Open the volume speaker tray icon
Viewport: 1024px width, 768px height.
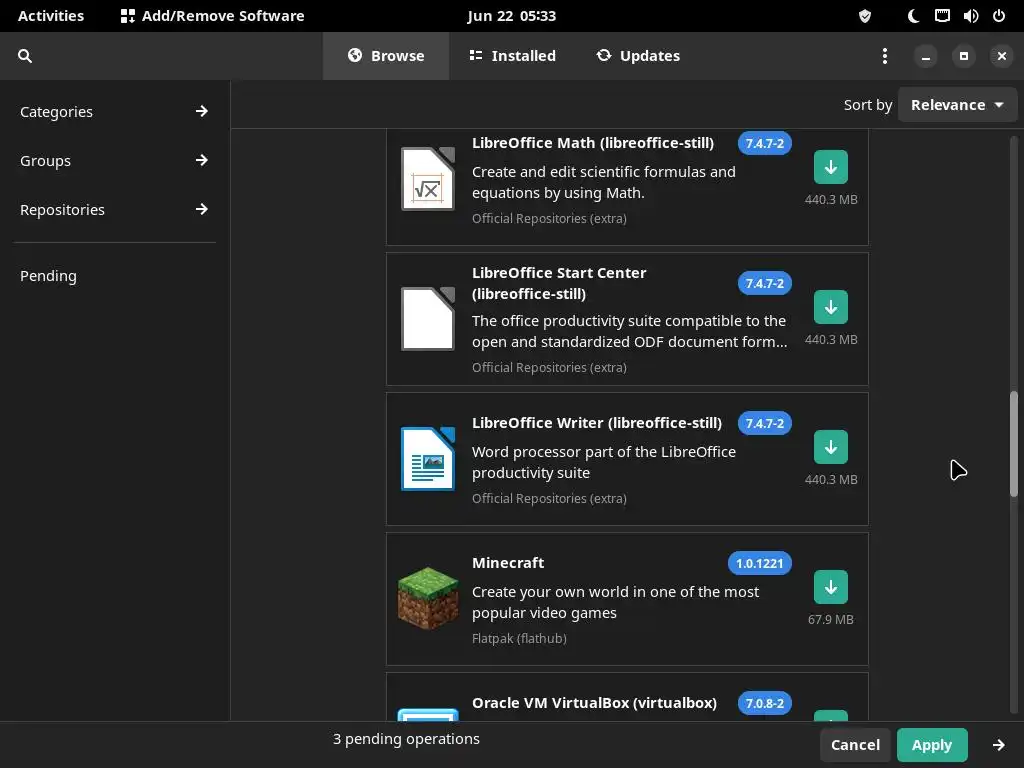970,16
